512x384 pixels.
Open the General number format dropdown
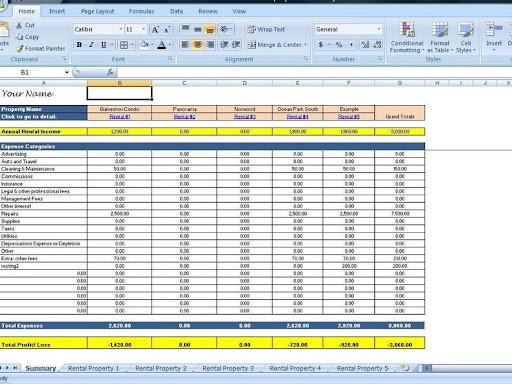point(379,29)
